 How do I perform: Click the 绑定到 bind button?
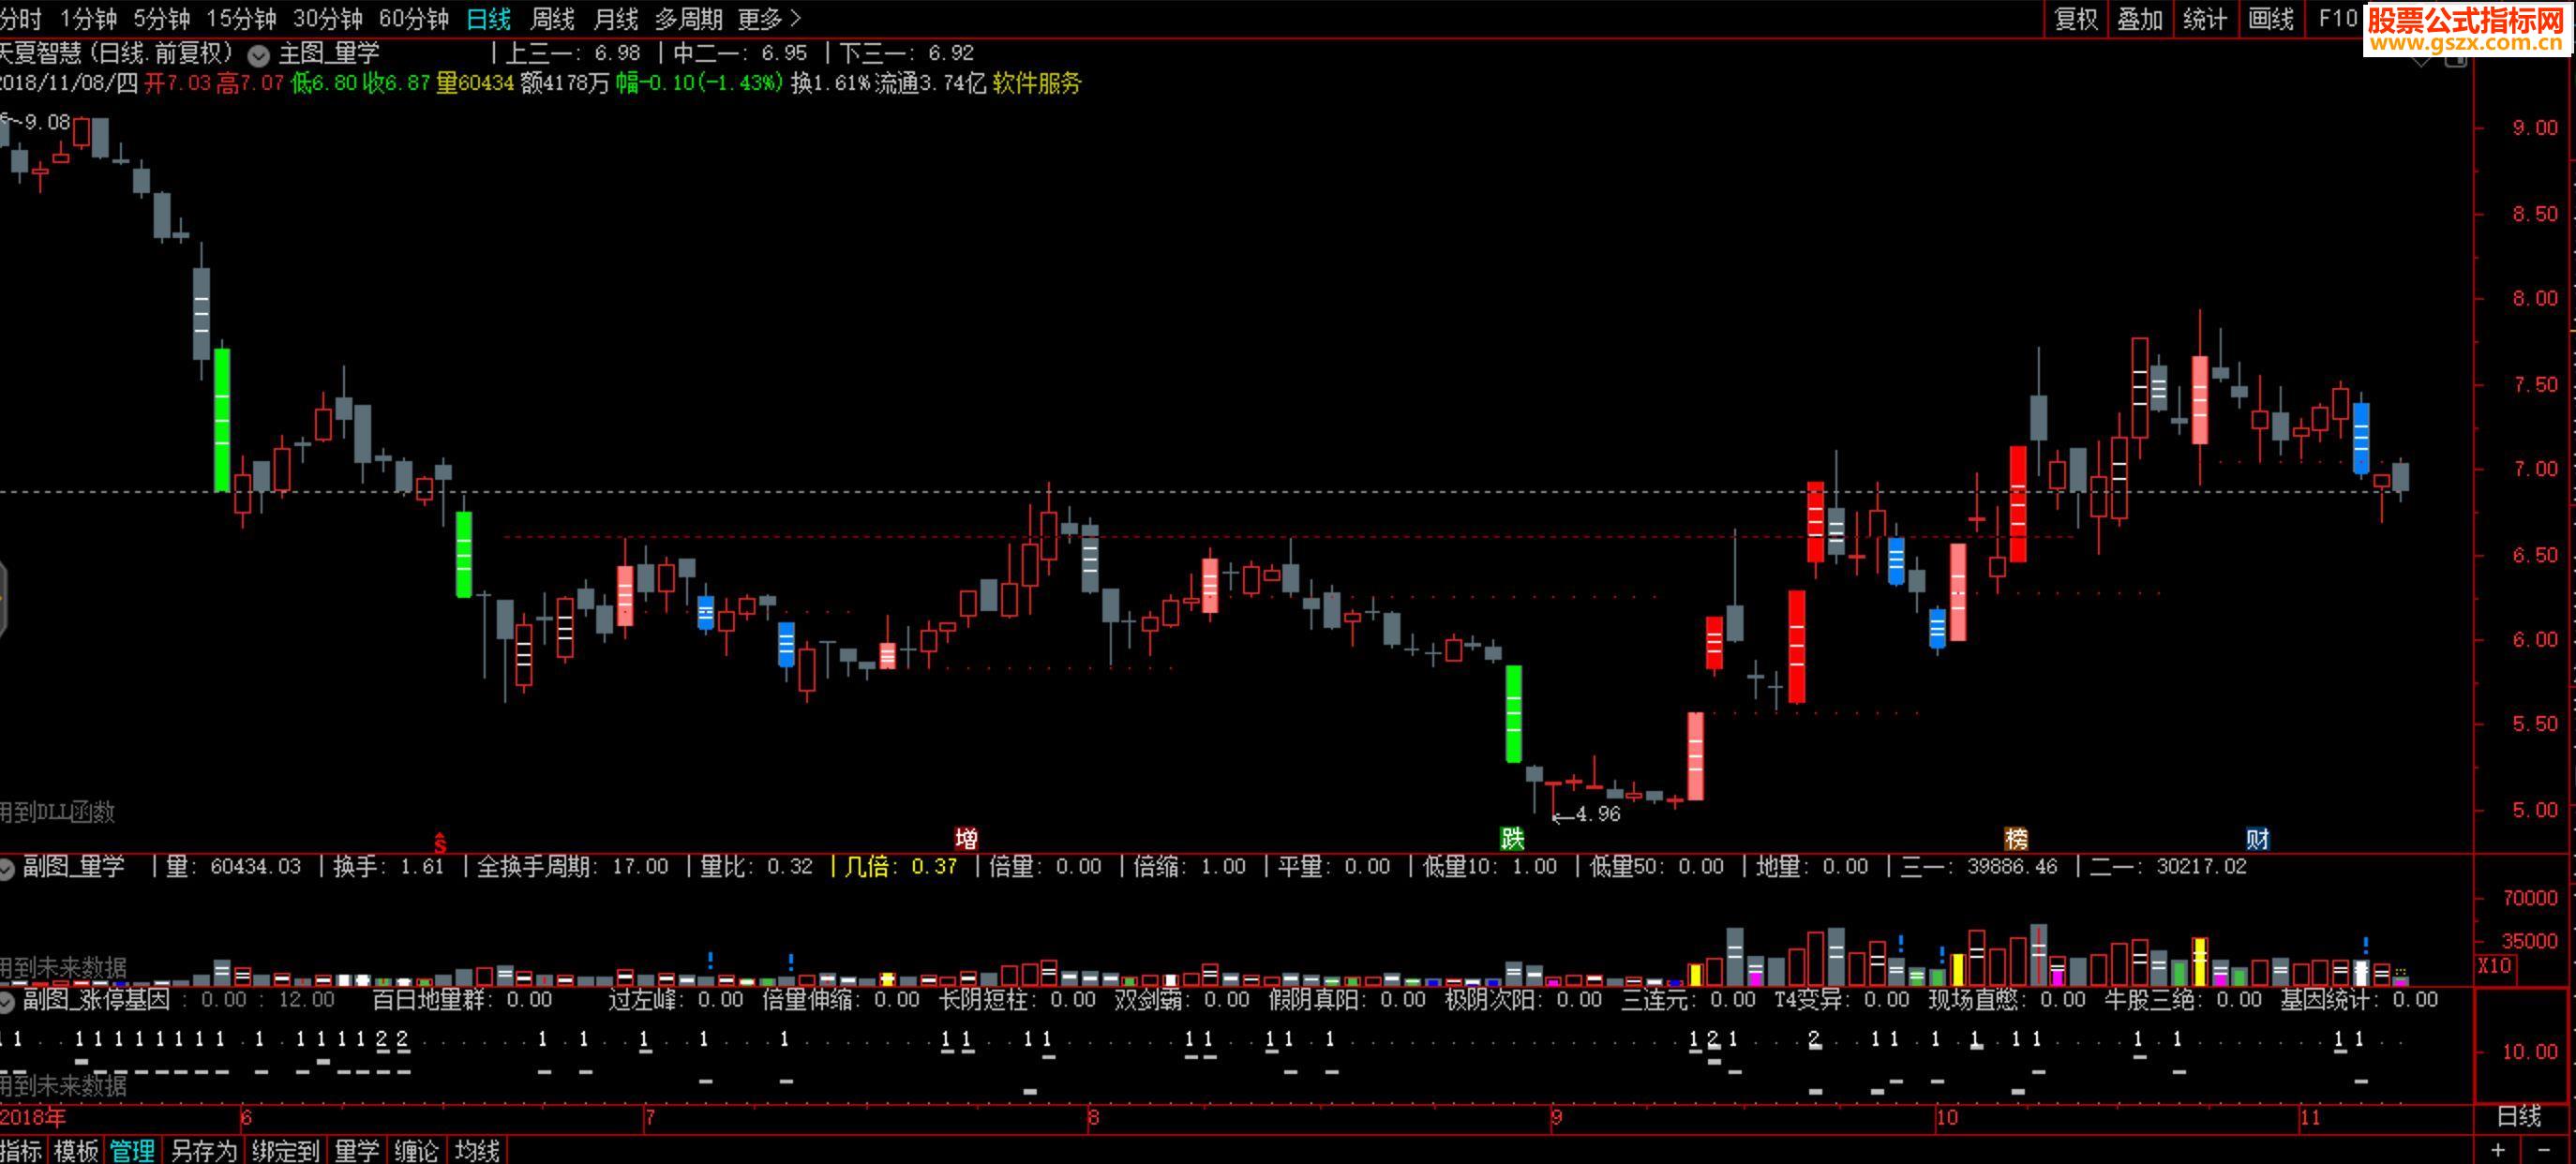click(x=285, y=1151)
